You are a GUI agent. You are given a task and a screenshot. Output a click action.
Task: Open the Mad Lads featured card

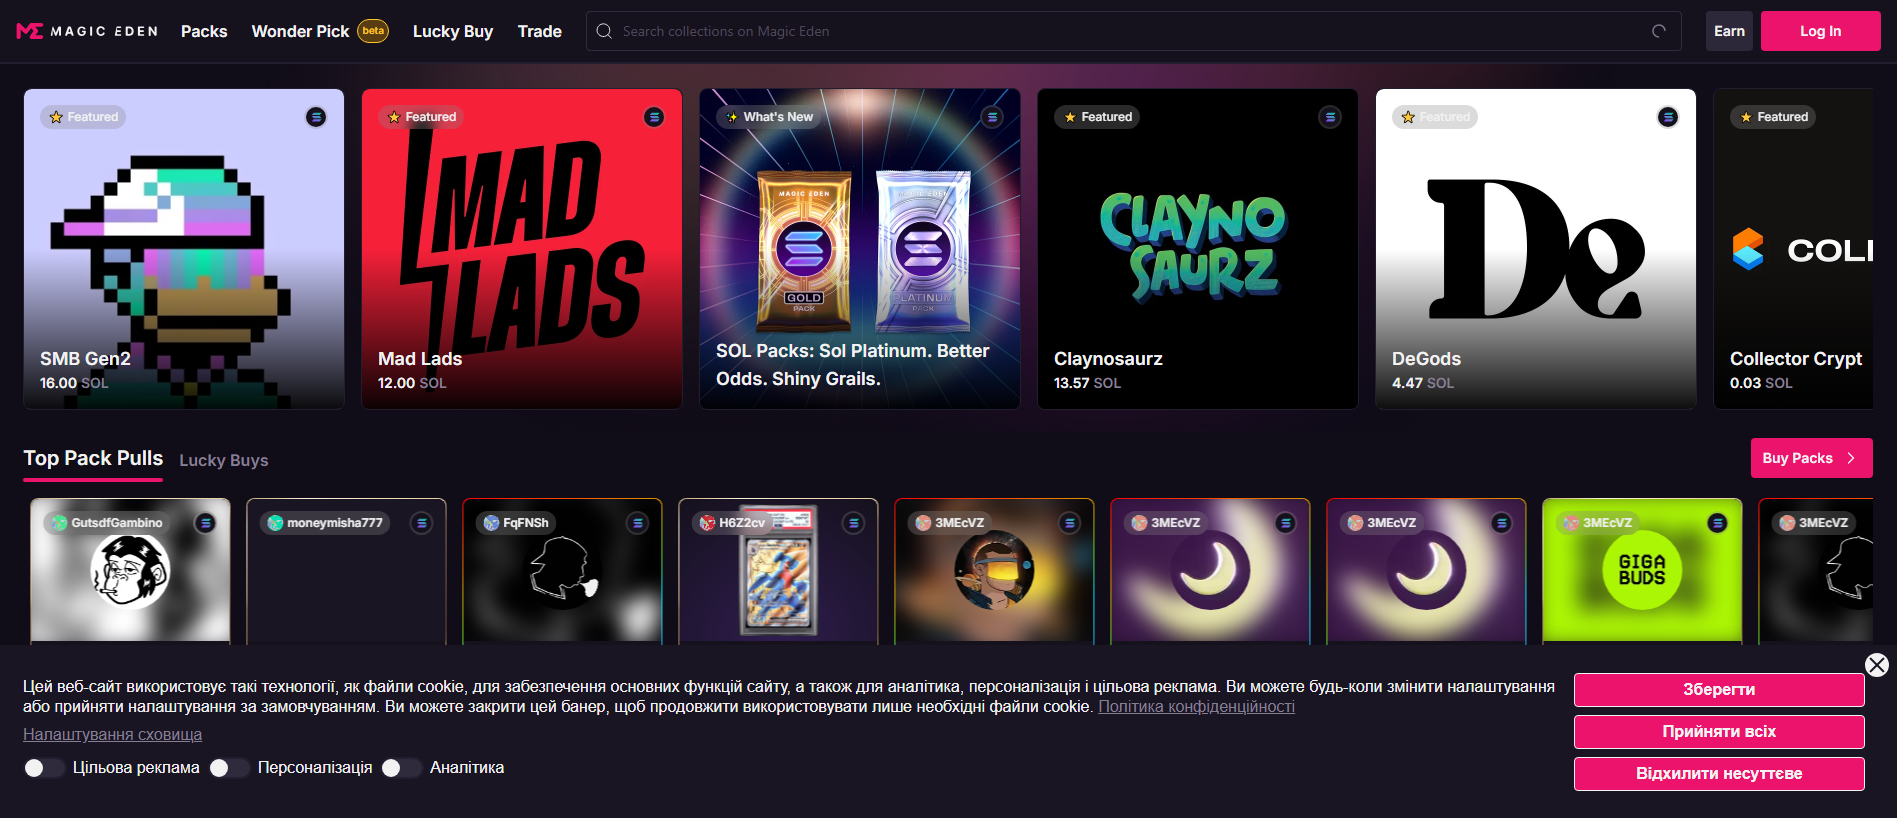pos(522,249)
